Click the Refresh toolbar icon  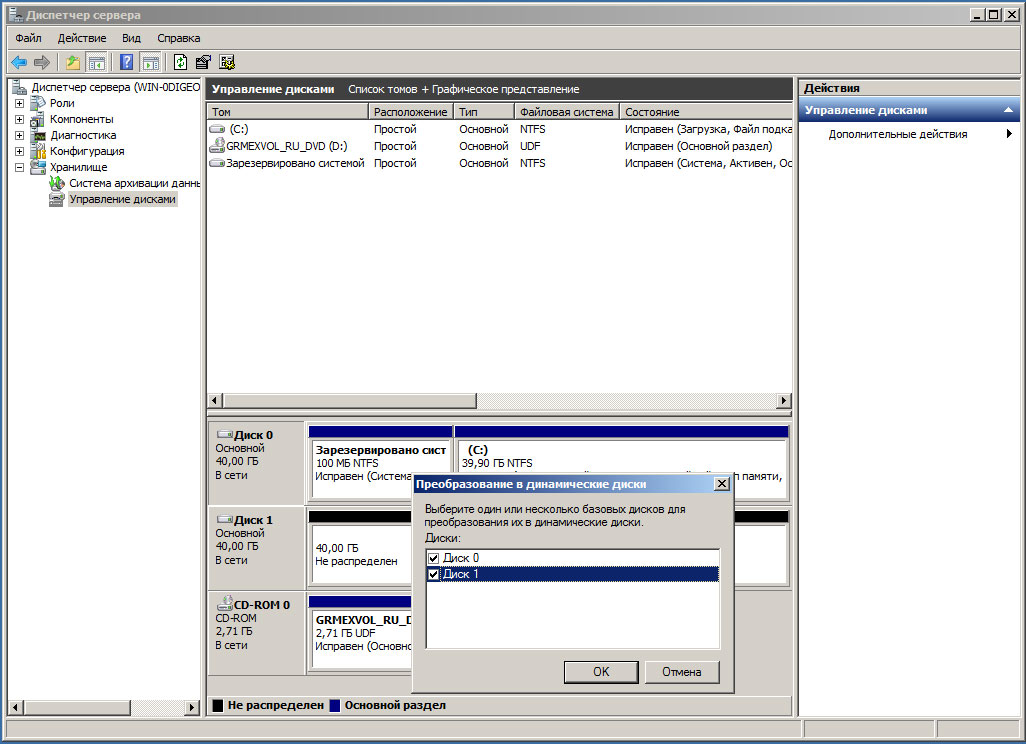[180, 62]
